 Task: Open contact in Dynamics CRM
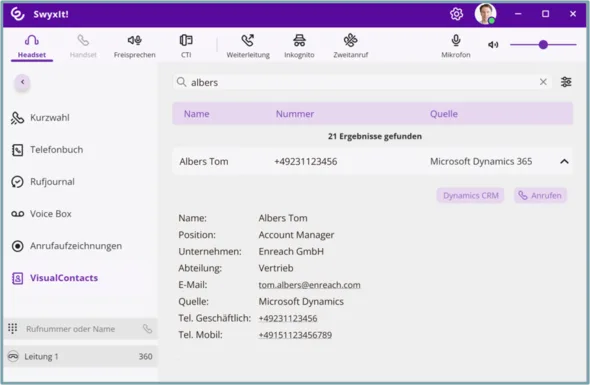click(x=470, y=195)
